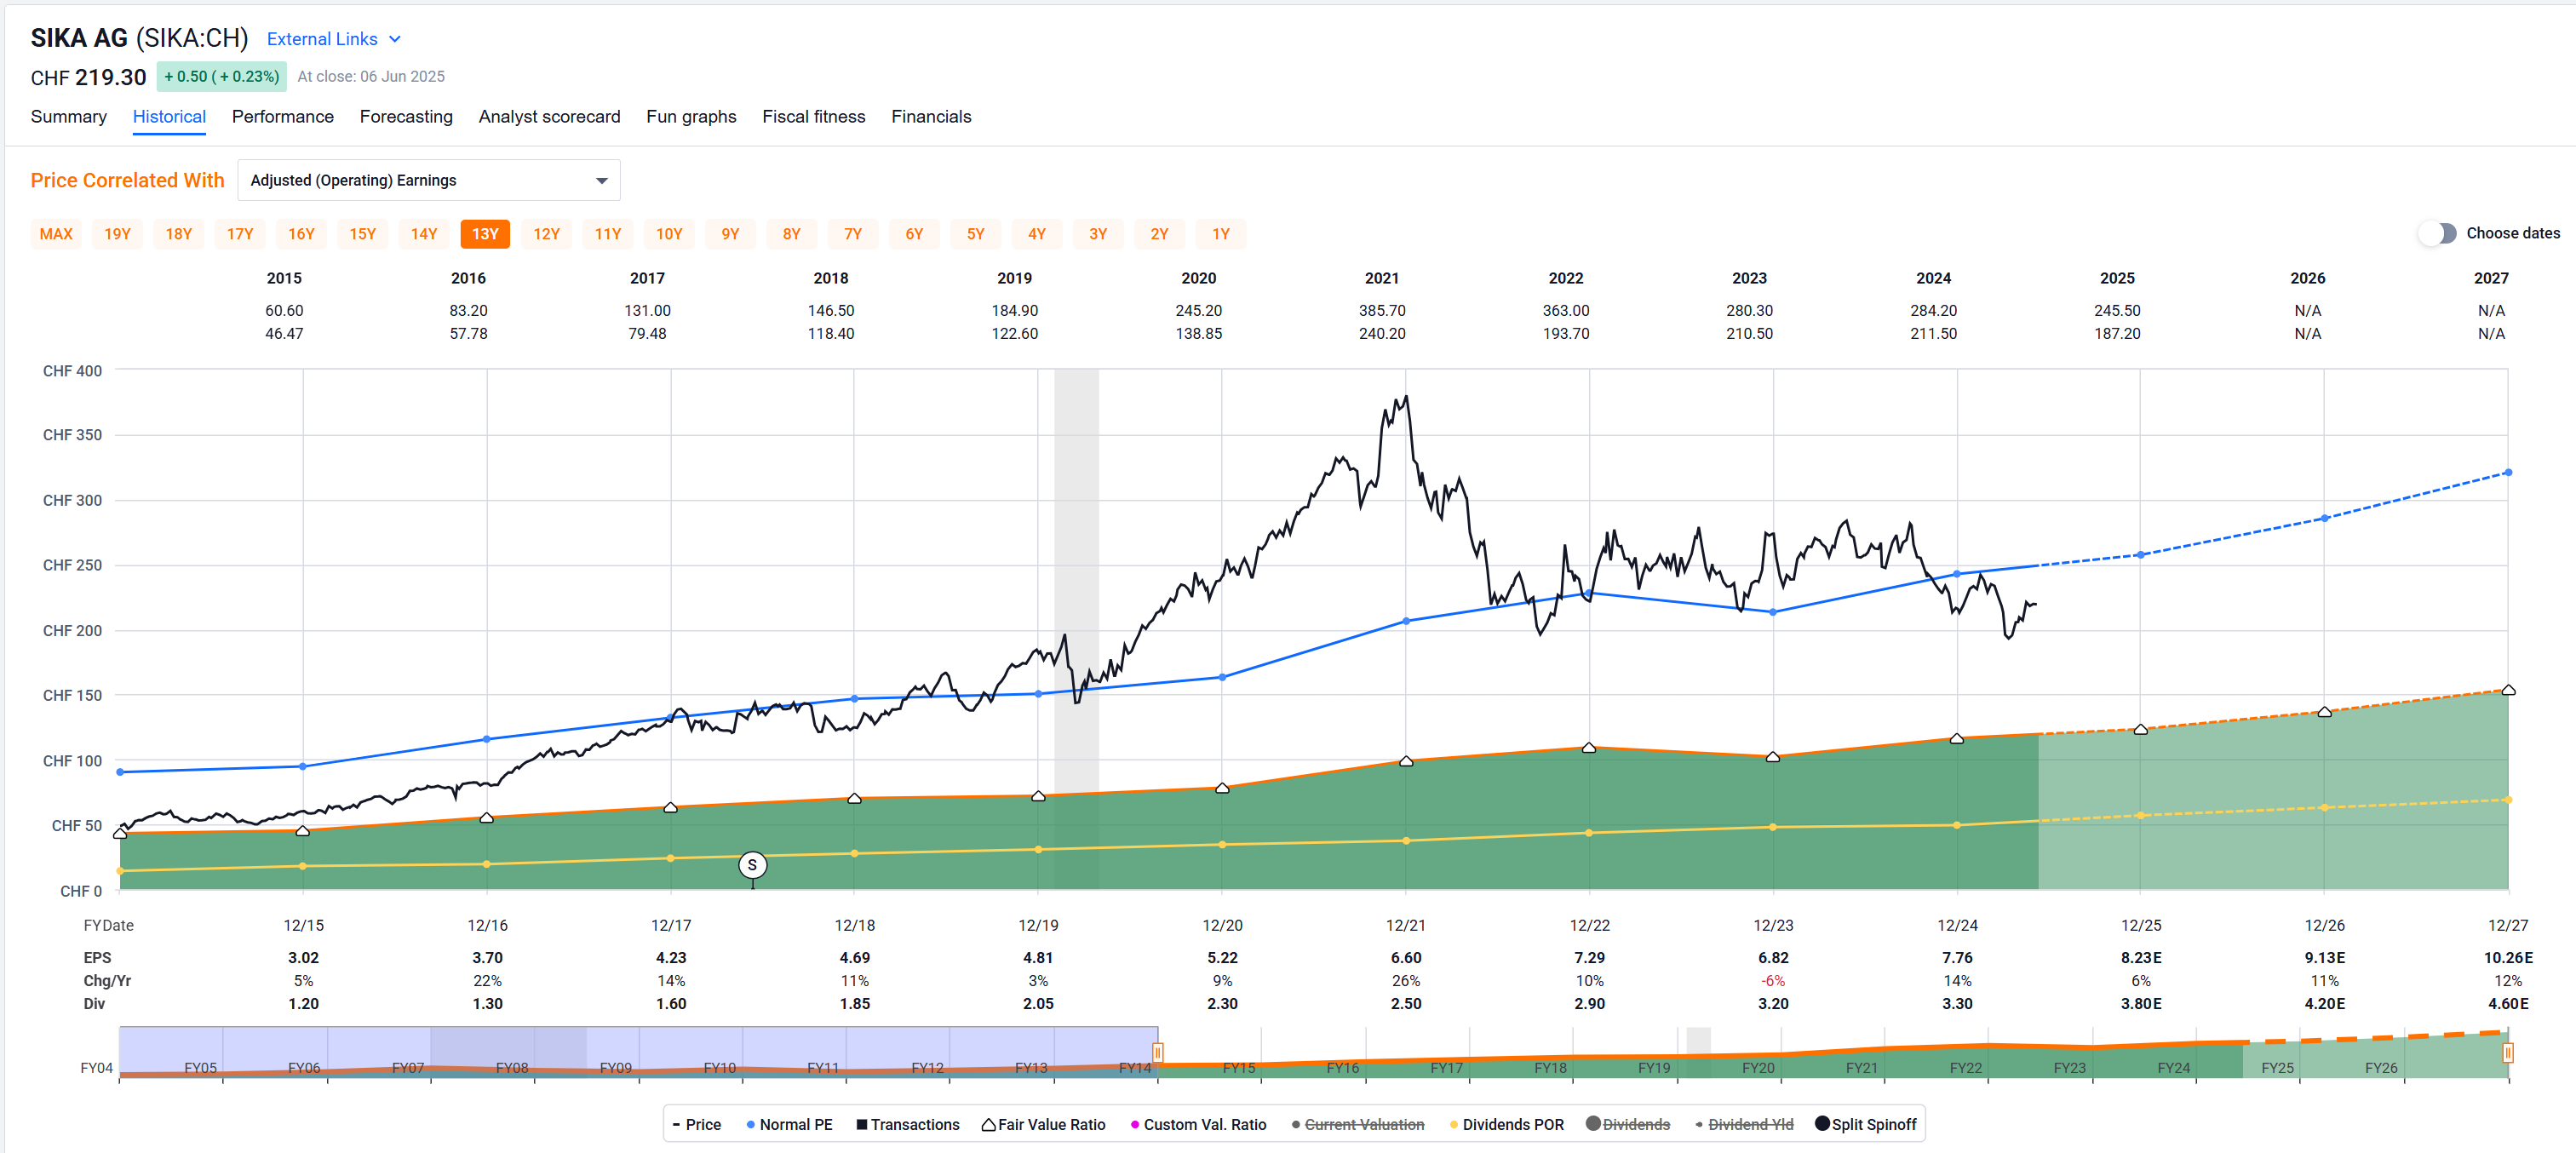Choose the 2Y range button
The image size is (2576, 1153).
coord(1160,234)
